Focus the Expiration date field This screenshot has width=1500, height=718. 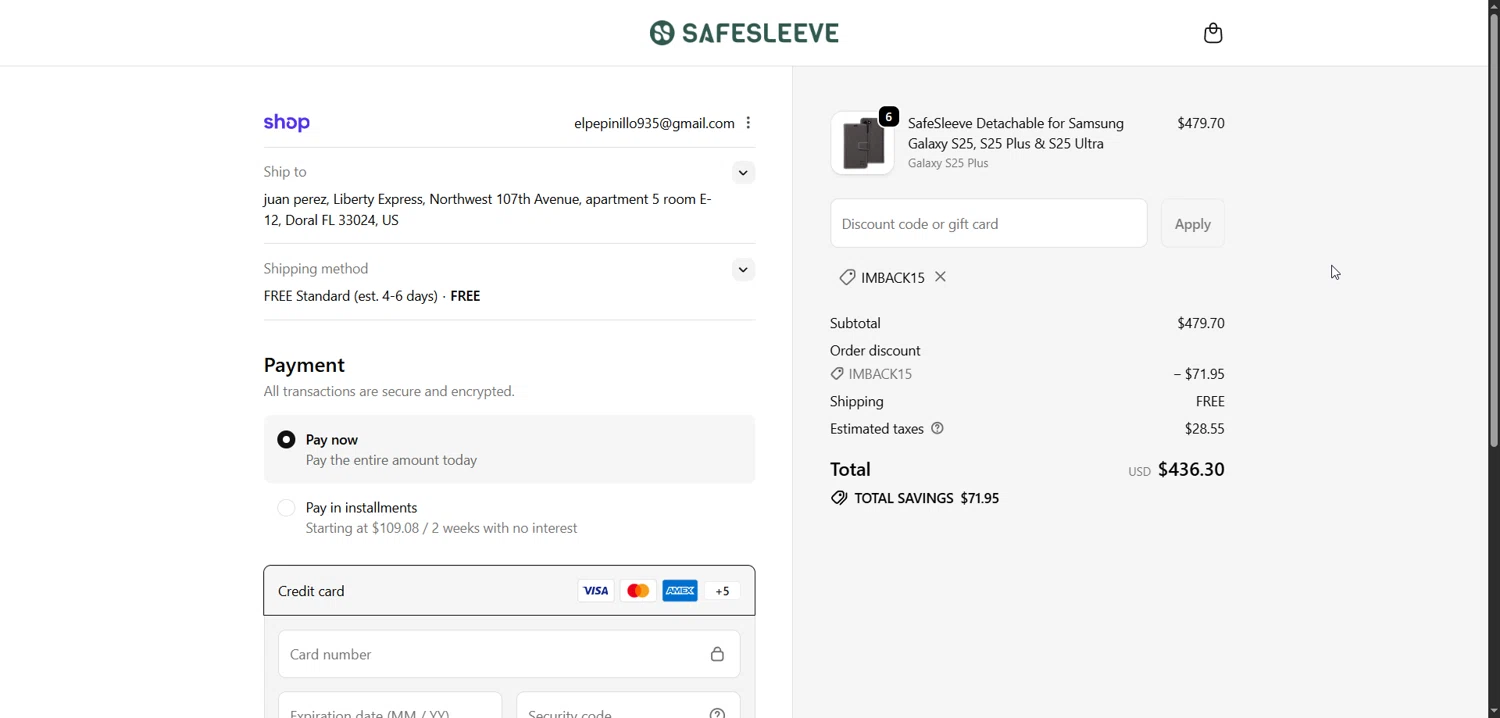390,705
